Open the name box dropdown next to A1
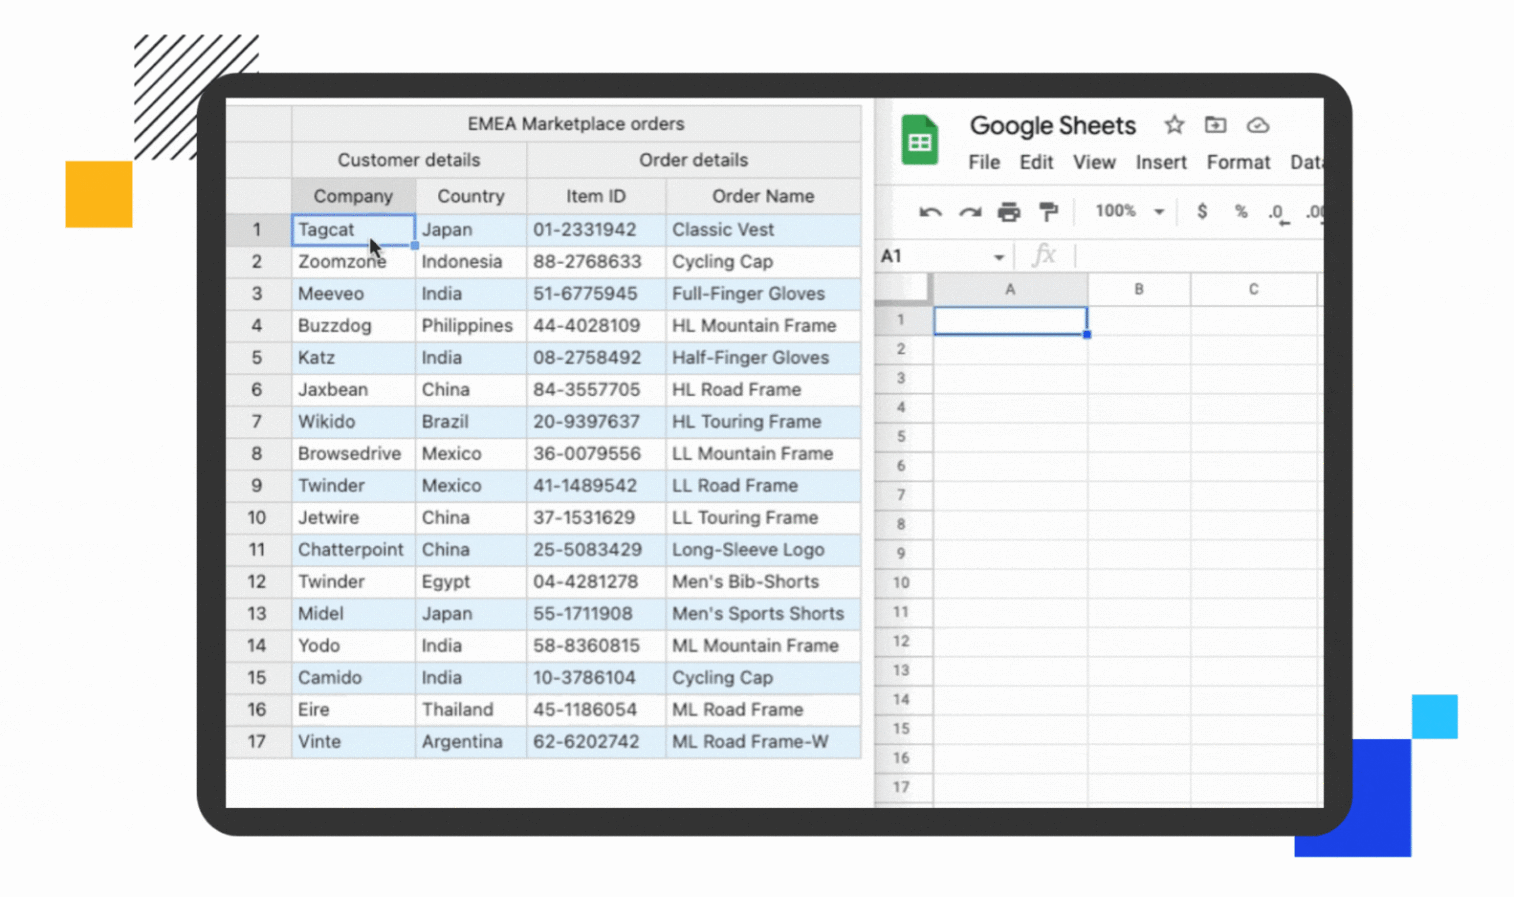This screenshot has height=897, width=1514. point(999,256)
